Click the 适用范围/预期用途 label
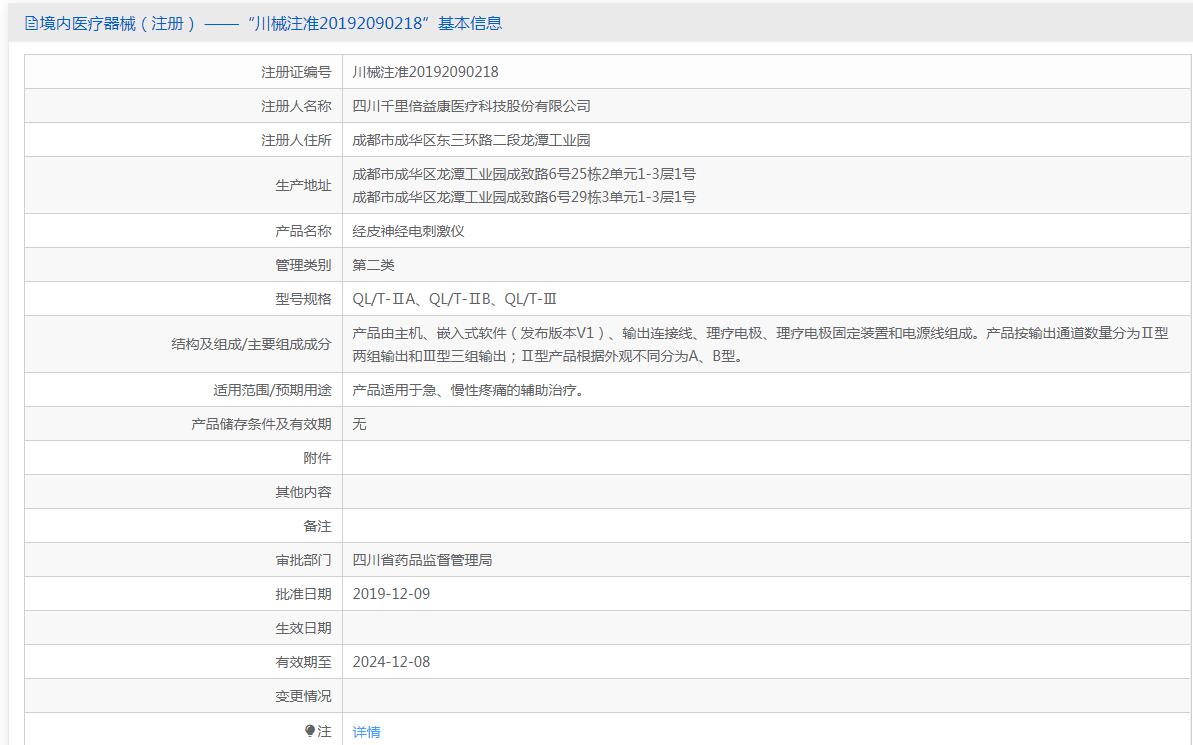The width and height of the screenshot is (1193, 745). (x=272, y=390)
